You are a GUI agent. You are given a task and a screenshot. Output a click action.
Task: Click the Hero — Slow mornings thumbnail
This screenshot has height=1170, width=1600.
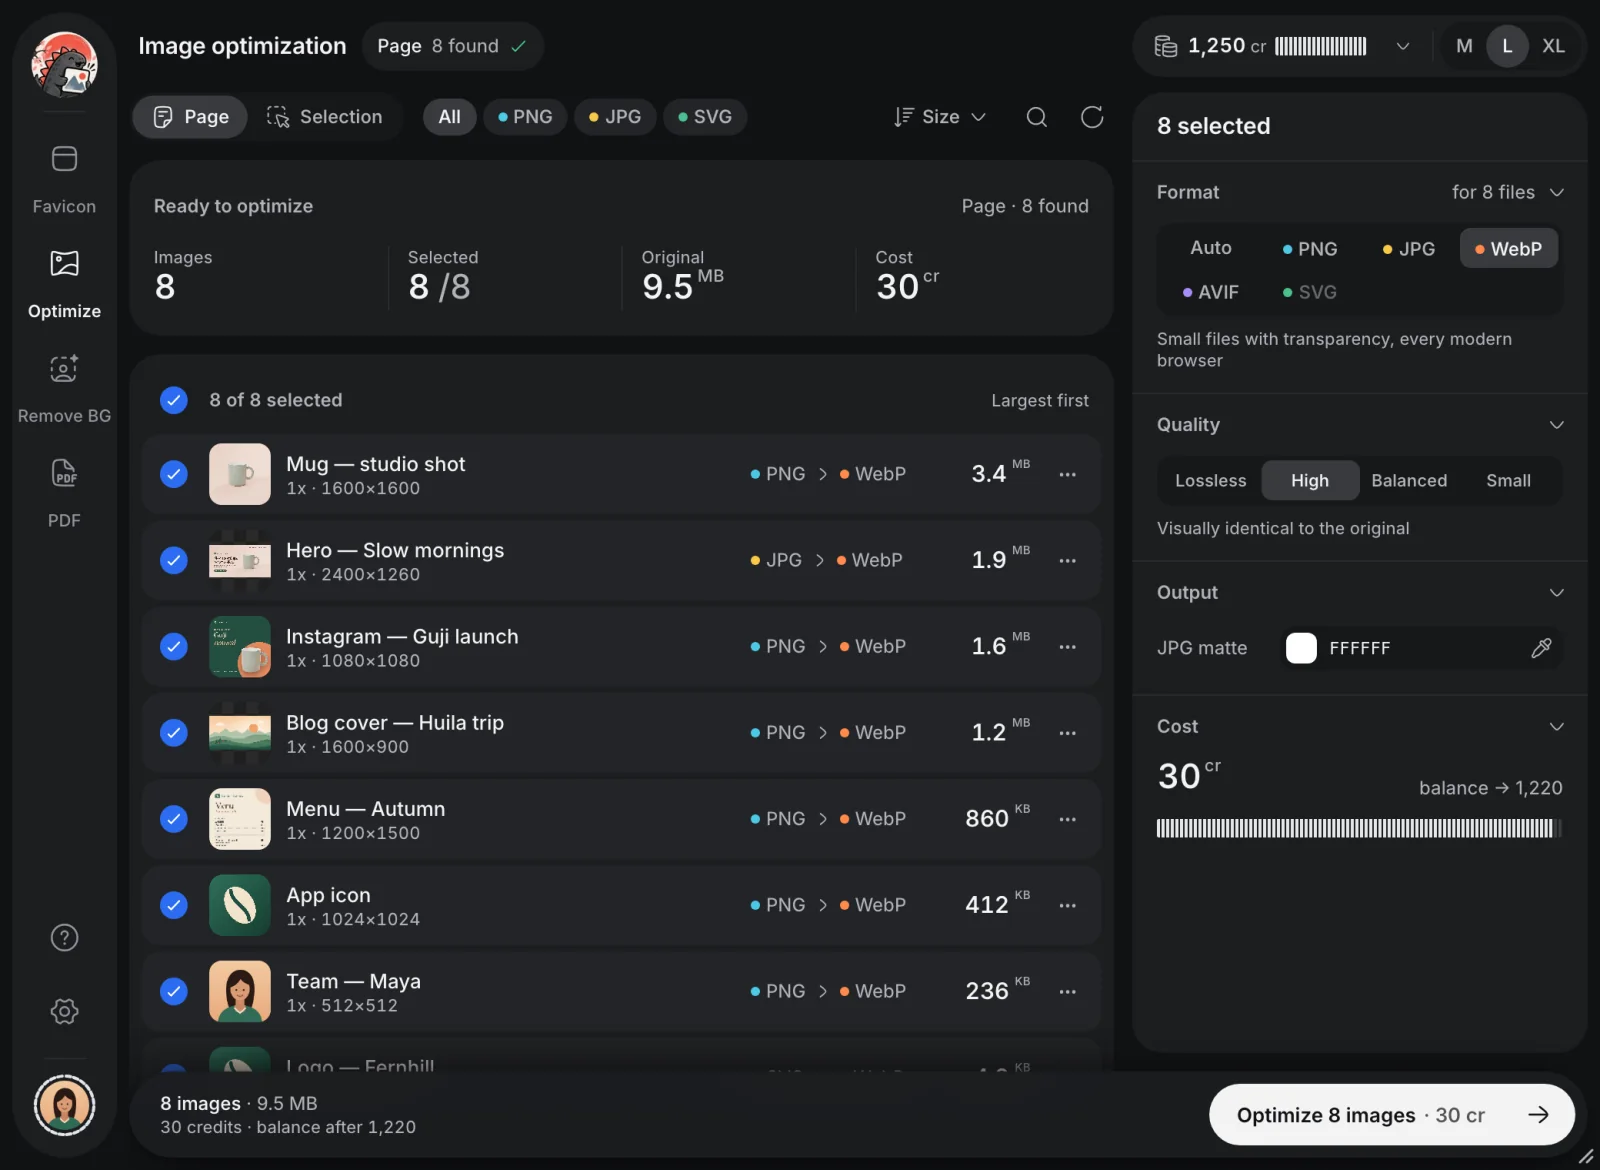coord(240,560)
